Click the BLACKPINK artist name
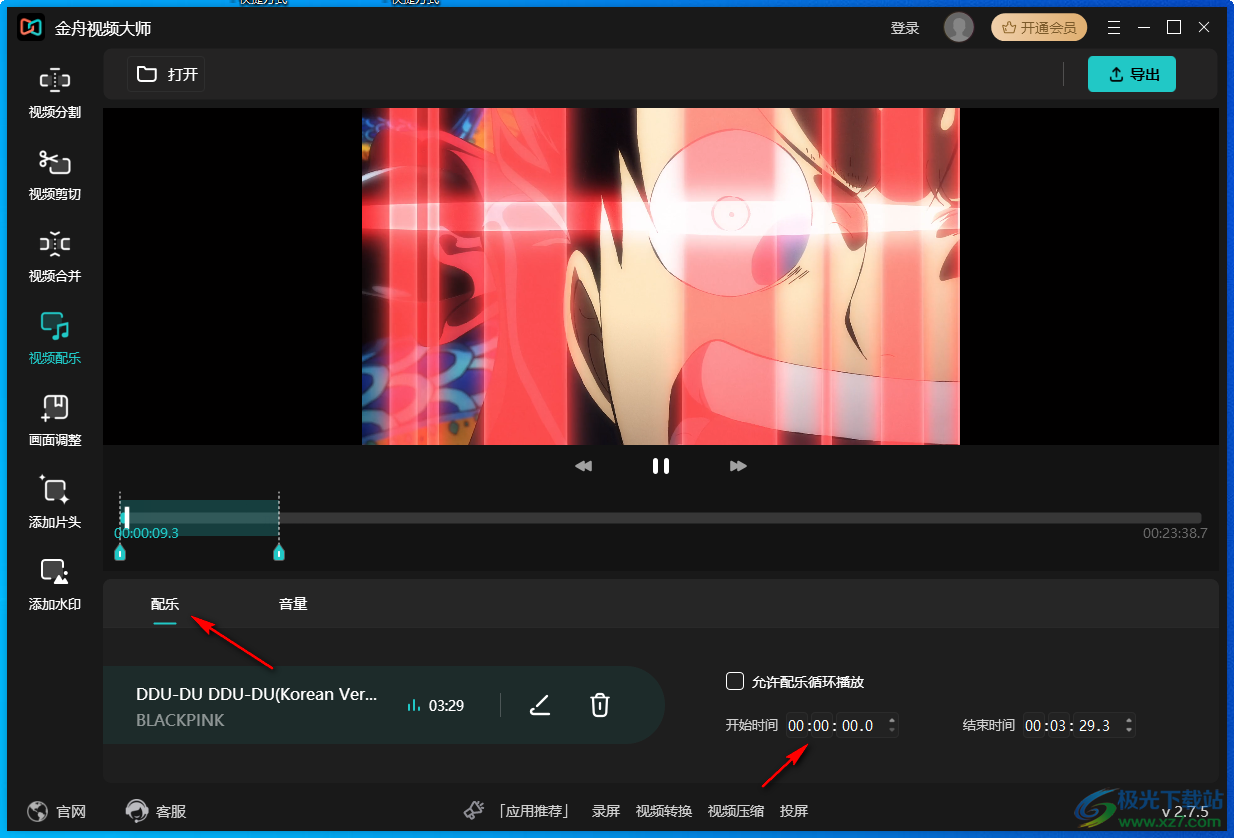This screenshot has width=1234, height=838. (x=180, y=720)
